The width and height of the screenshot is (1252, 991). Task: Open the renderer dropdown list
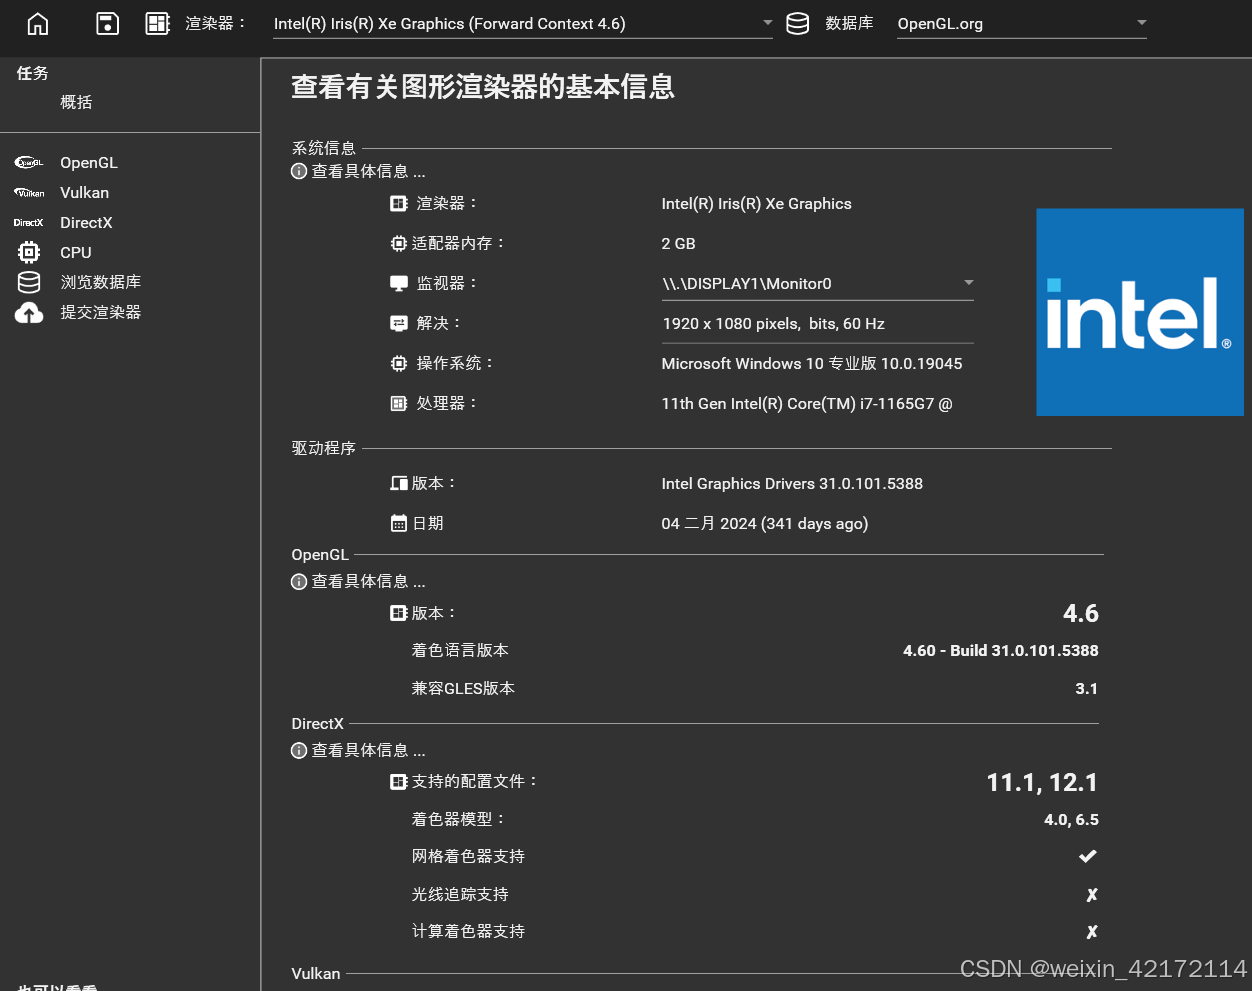(523, 24)
